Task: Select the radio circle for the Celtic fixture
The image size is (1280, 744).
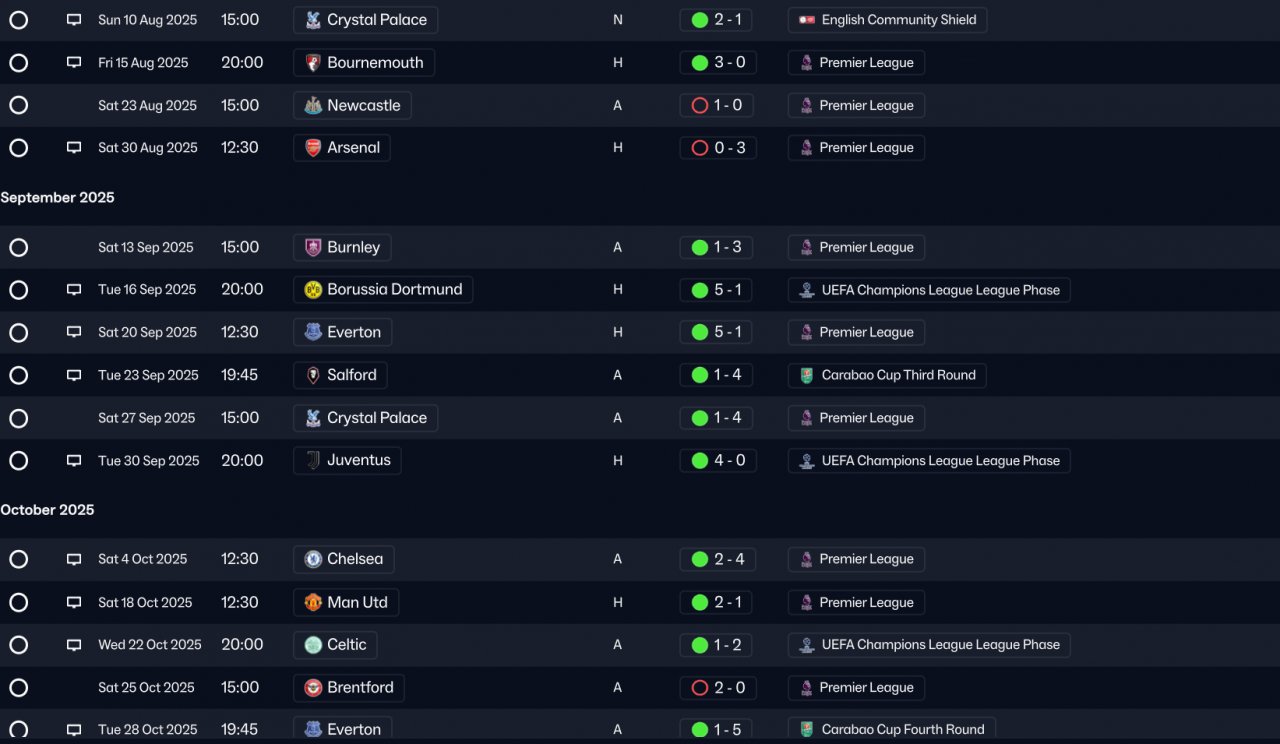Action: click(x=18, y=645)
